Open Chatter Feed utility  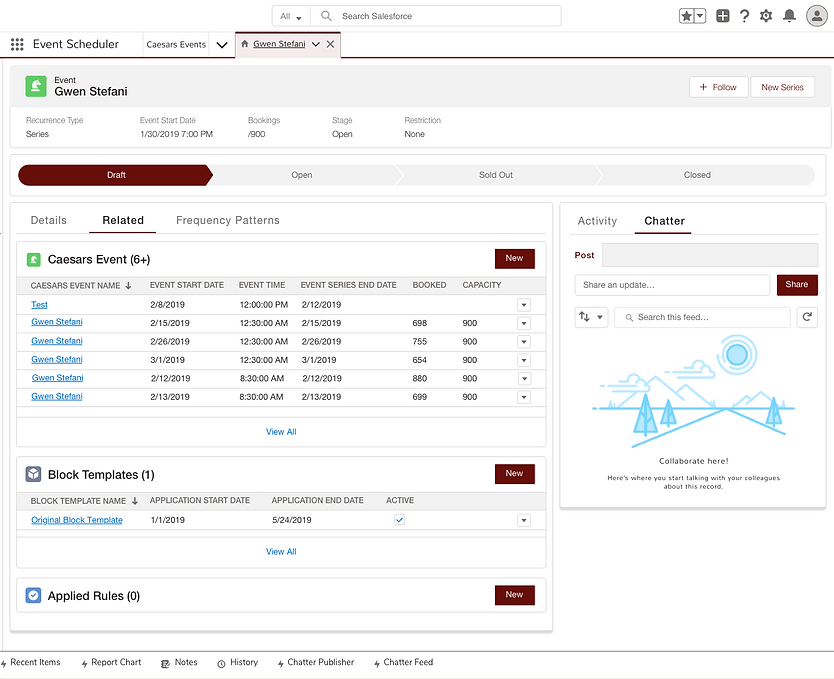404,663
